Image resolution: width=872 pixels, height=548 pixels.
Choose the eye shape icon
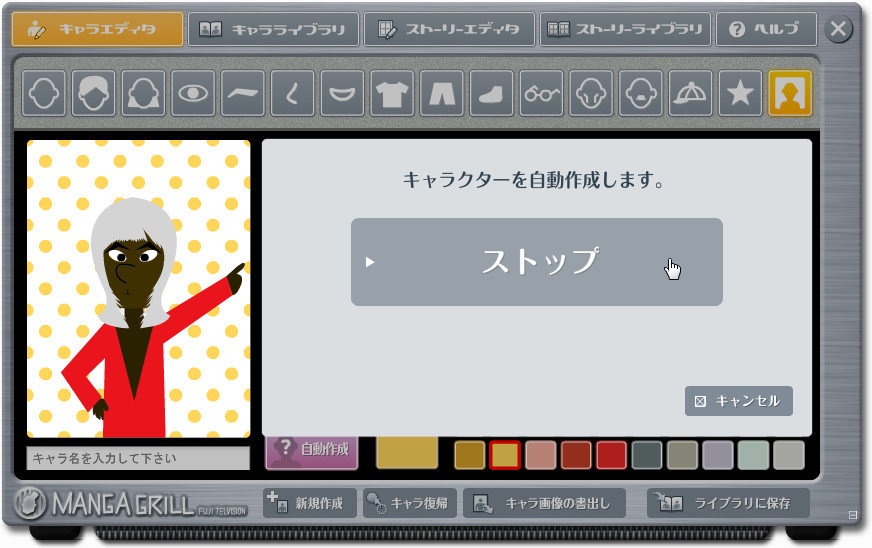pyautogui.click(x=193, y=93)
